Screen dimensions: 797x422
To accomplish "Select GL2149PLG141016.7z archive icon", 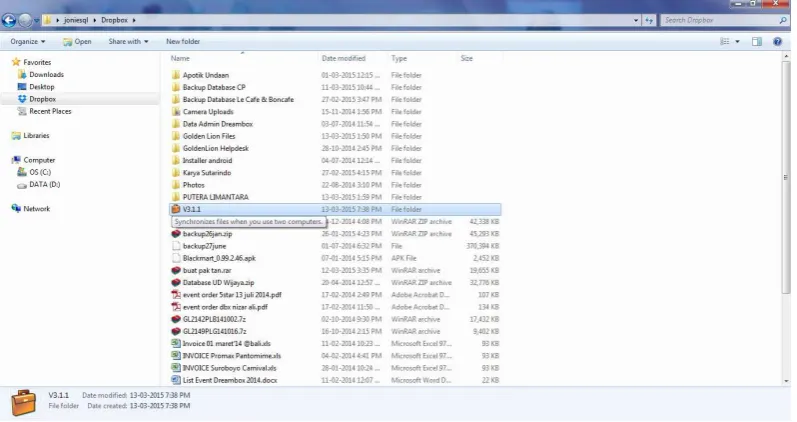I will point(176,331).
